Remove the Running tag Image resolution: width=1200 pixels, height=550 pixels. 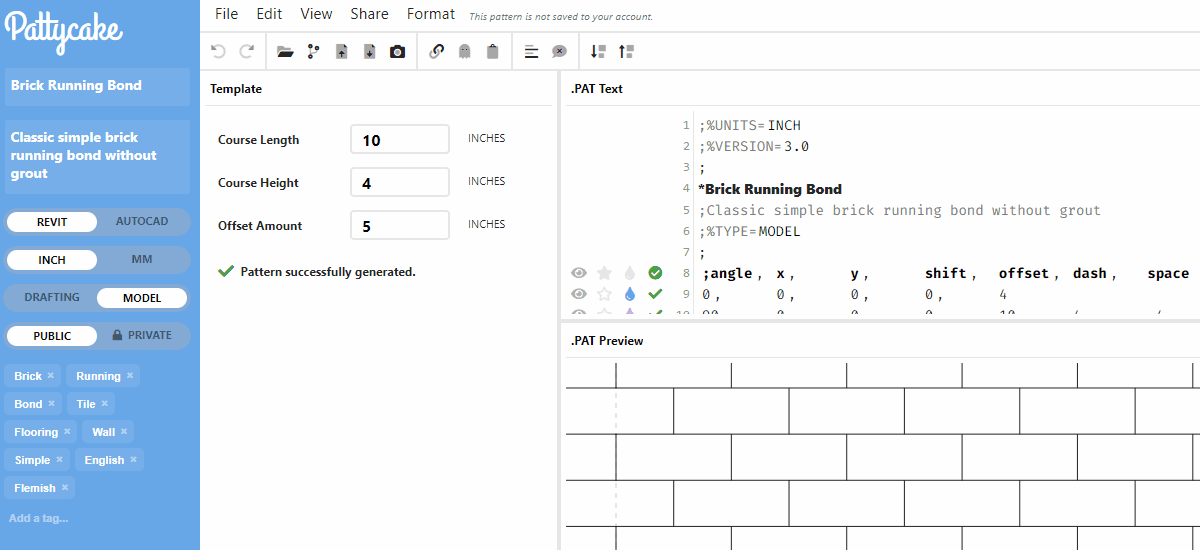tap(129, 376)
